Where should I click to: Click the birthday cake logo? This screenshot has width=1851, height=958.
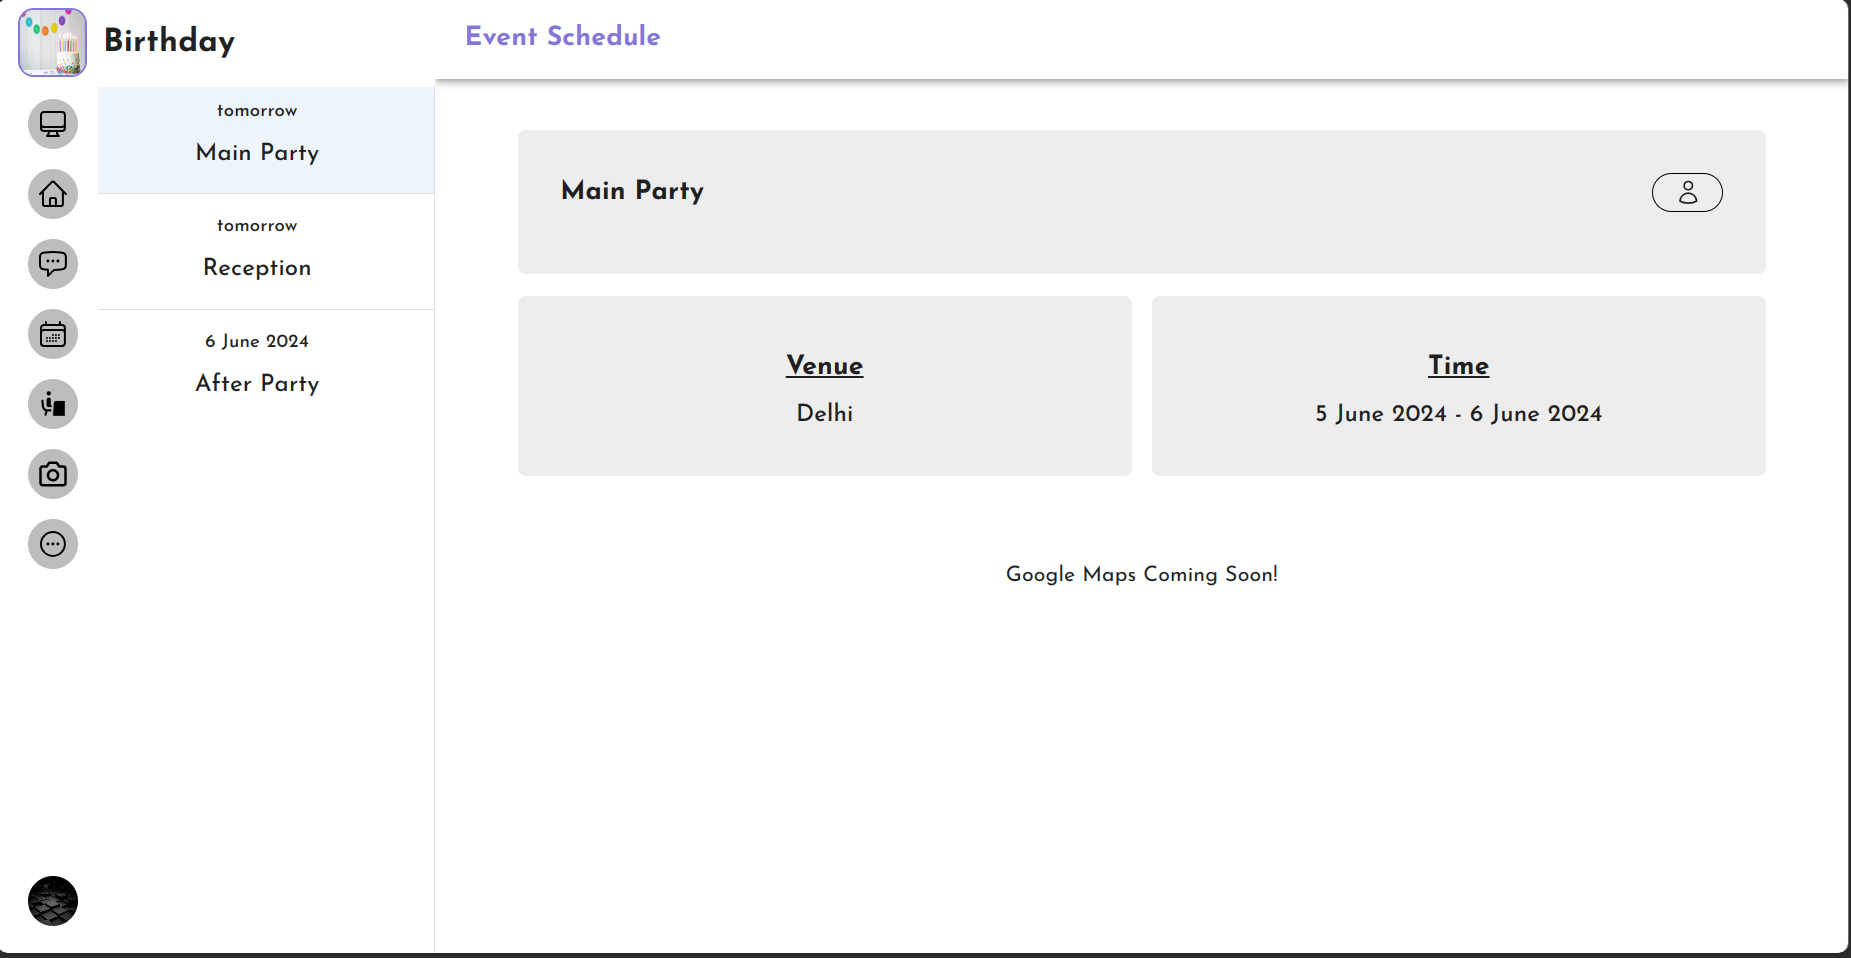point(52,41)
